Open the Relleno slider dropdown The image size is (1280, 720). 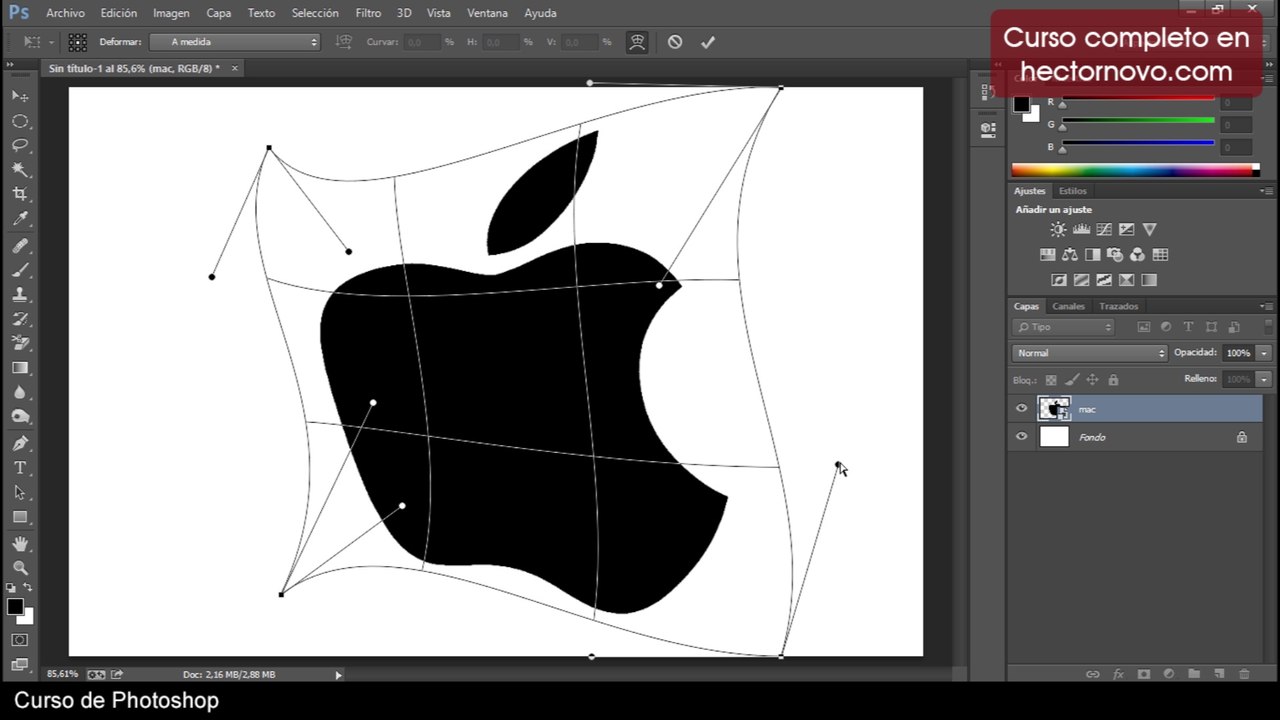point(1264,380)
